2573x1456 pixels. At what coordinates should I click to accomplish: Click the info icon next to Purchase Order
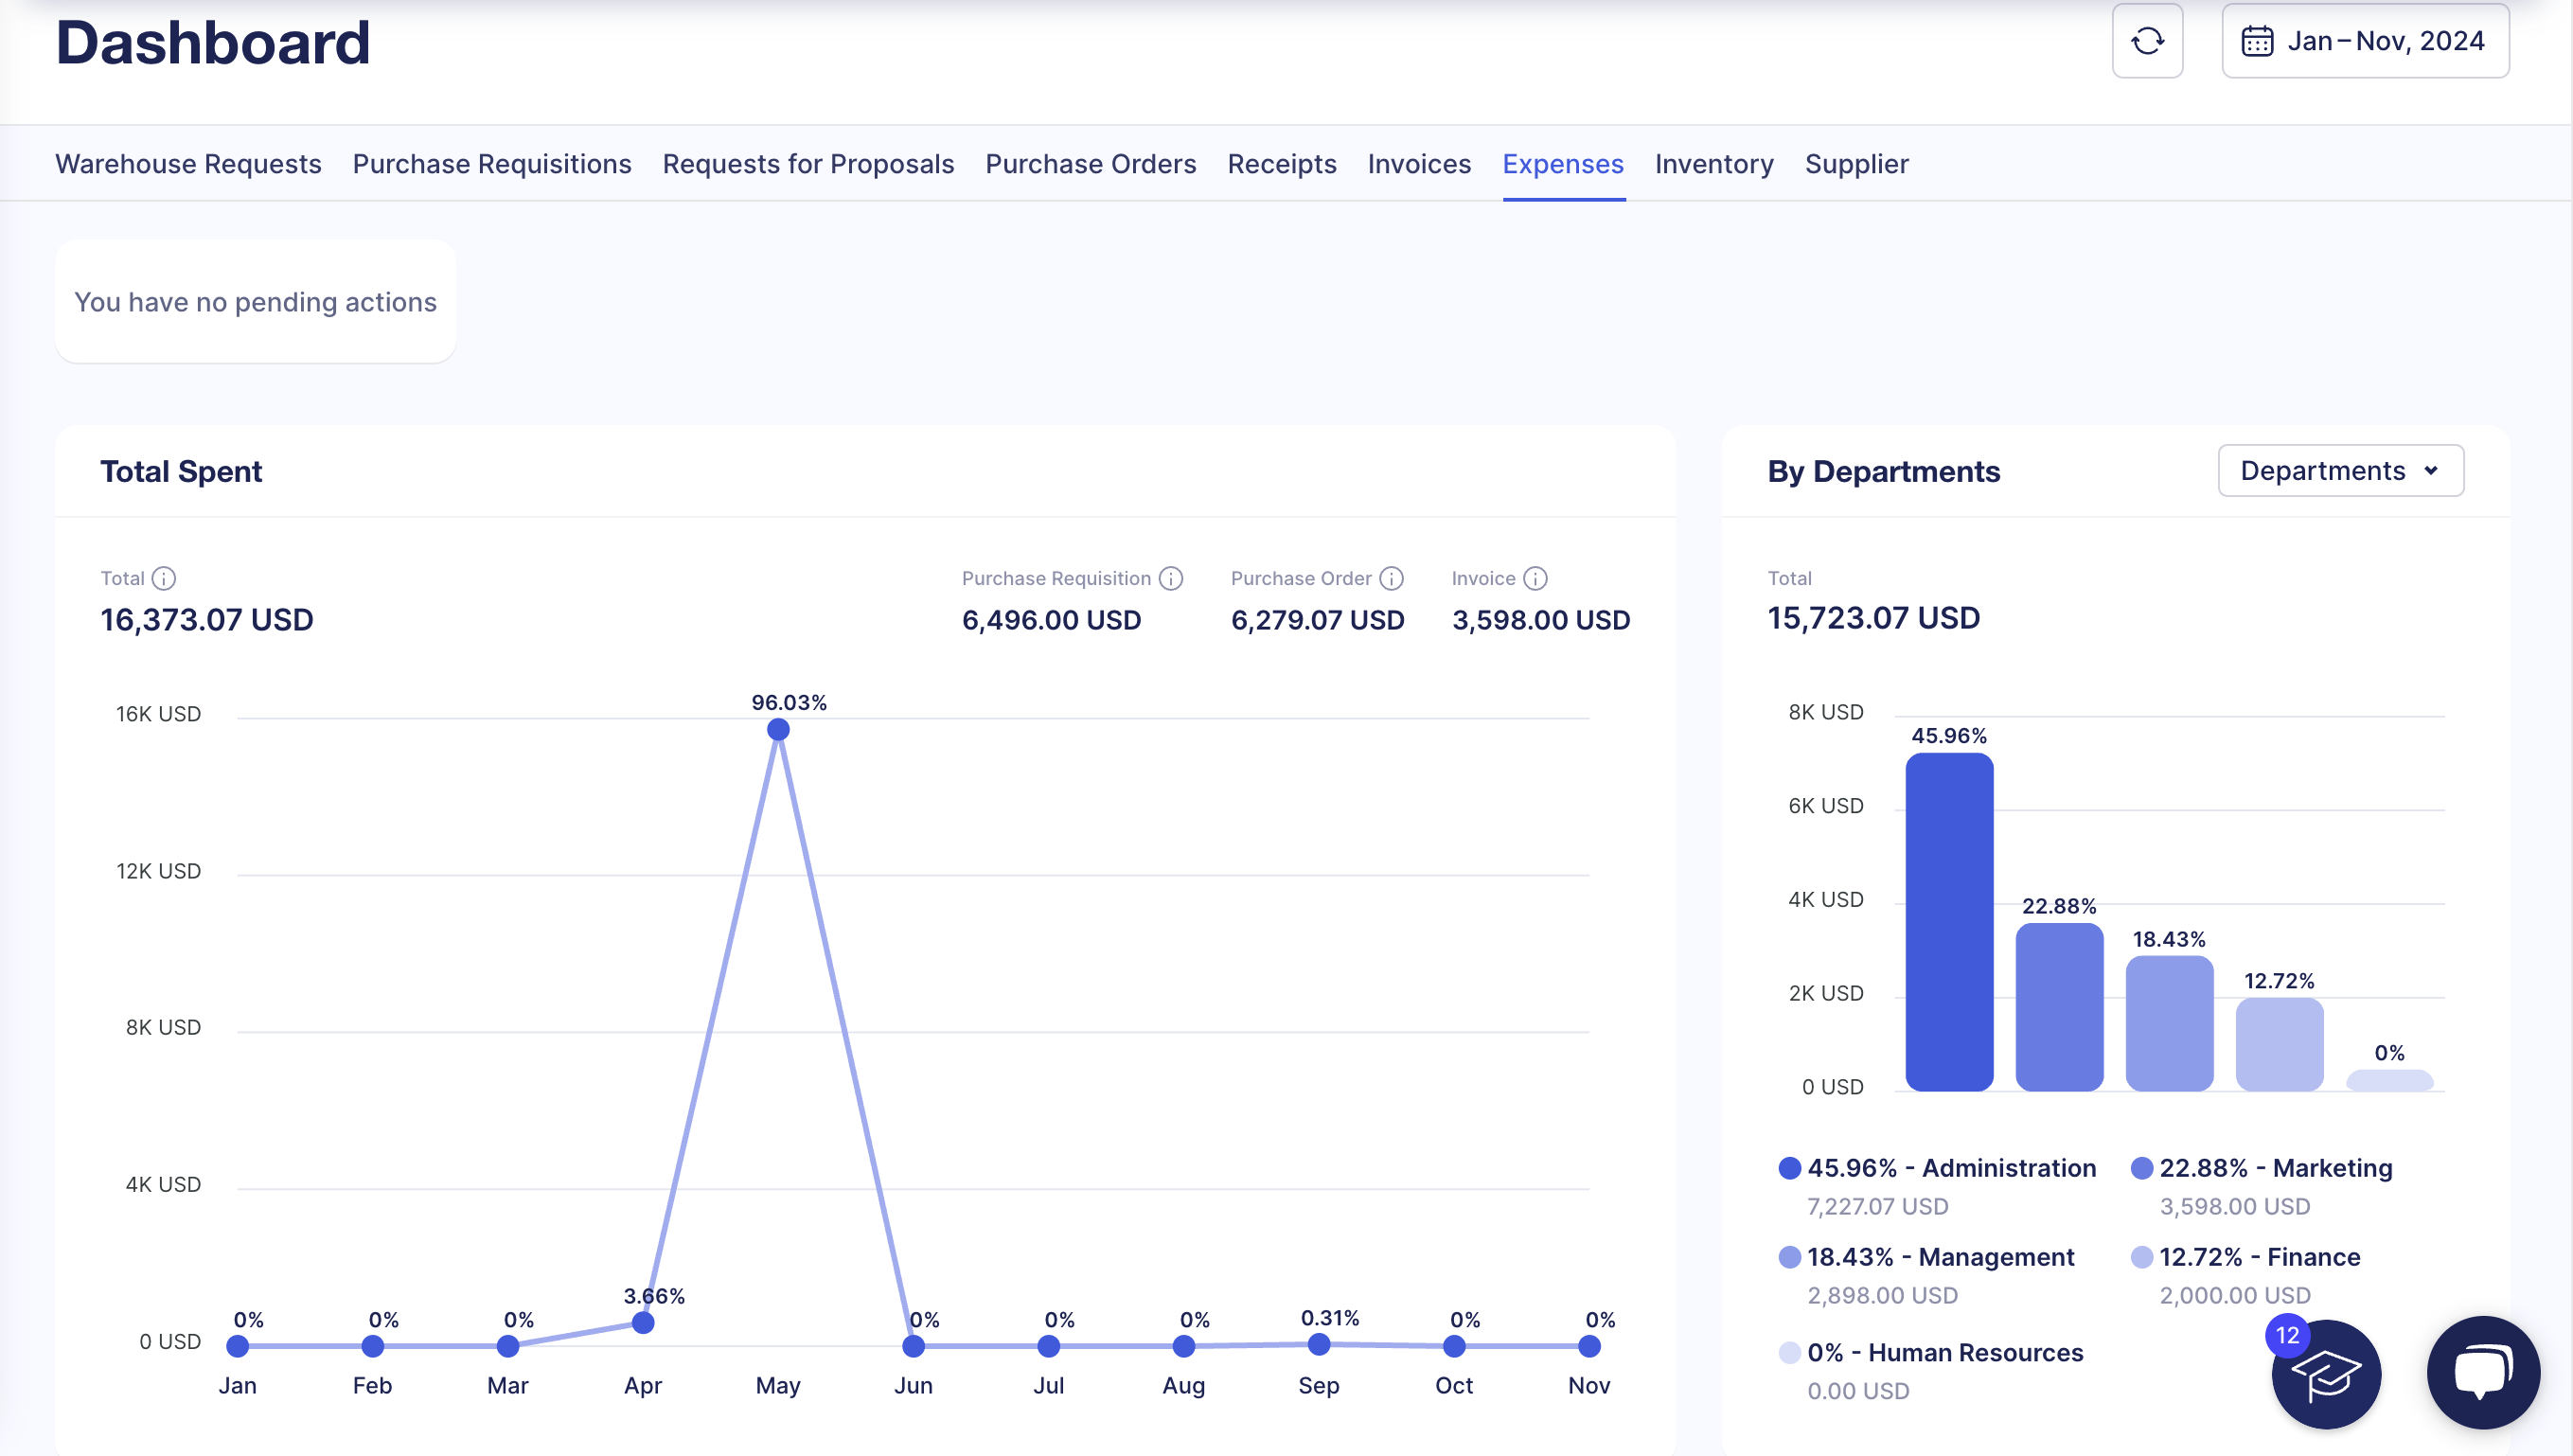pyautogui.click(x=1392, y=578)
